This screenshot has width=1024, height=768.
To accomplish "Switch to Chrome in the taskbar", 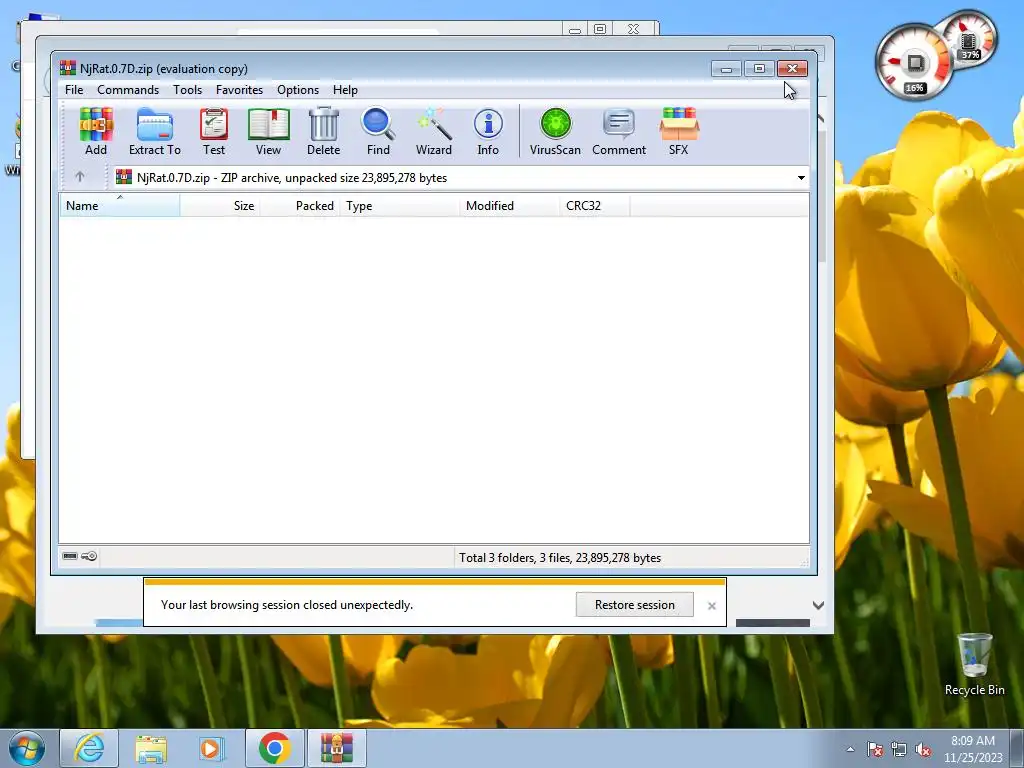I will click(x=274, y=748).
